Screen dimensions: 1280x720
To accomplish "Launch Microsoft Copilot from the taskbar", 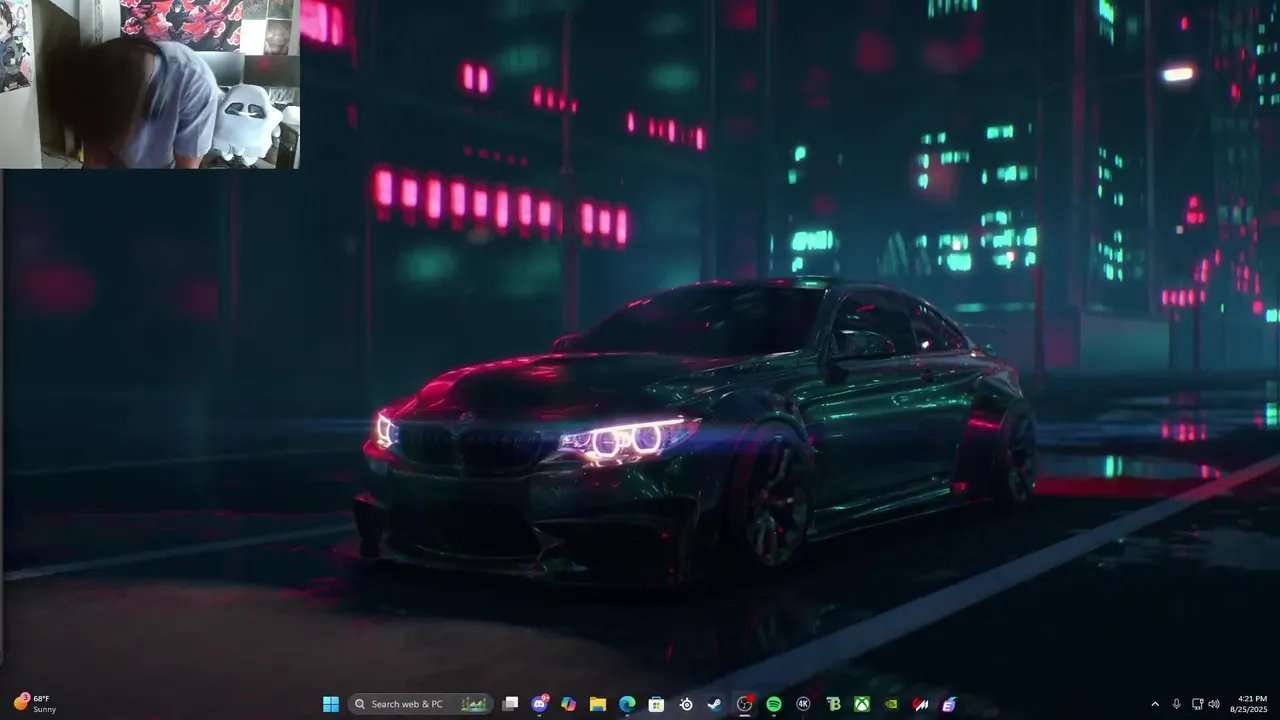I will click(x=569, y=704).
